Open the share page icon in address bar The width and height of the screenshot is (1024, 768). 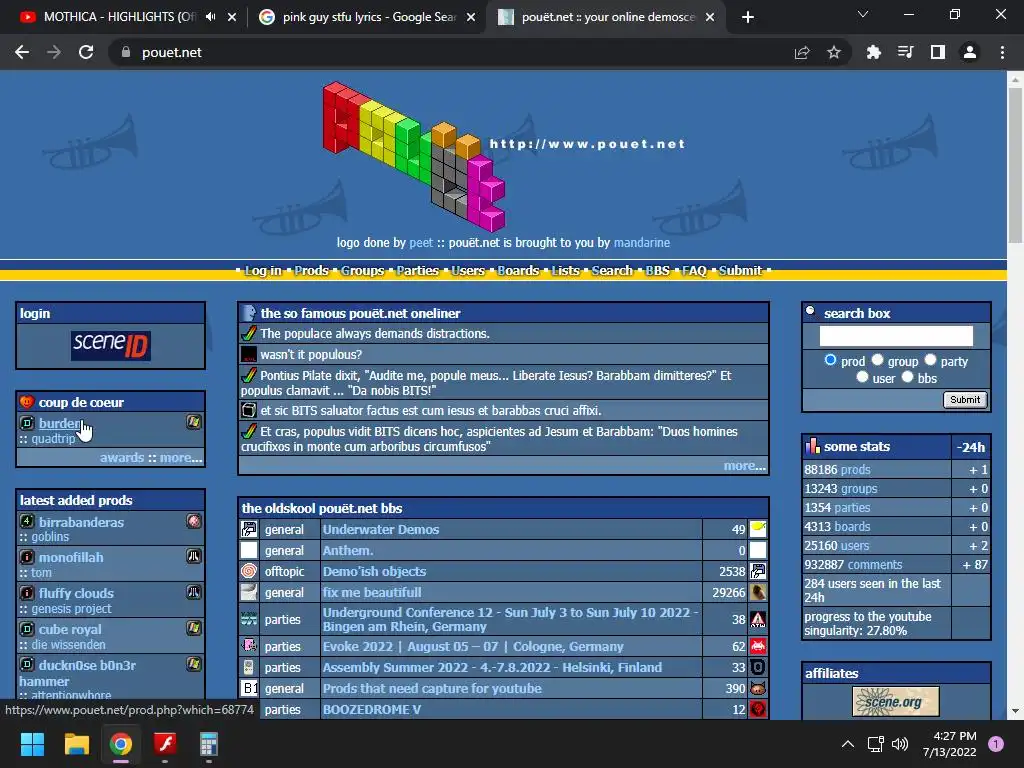pyautogui.click(x=802, y=52)
